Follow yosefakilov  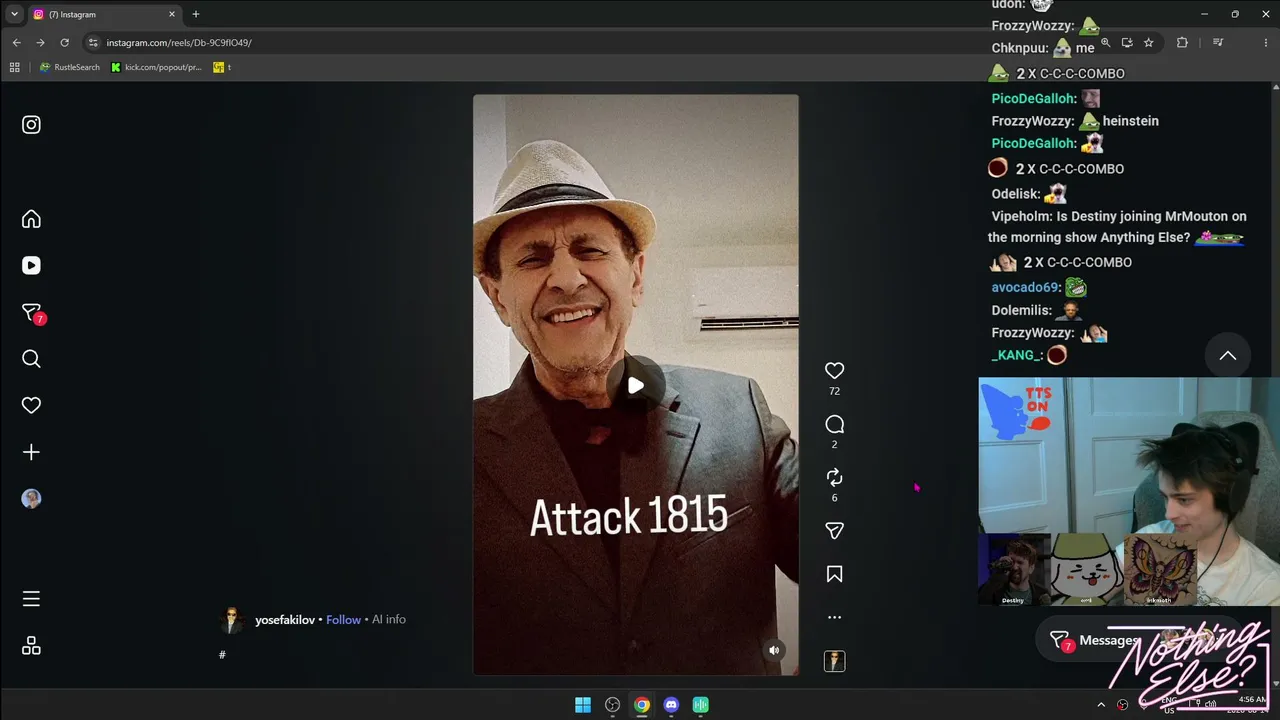[x=343, y=620]
